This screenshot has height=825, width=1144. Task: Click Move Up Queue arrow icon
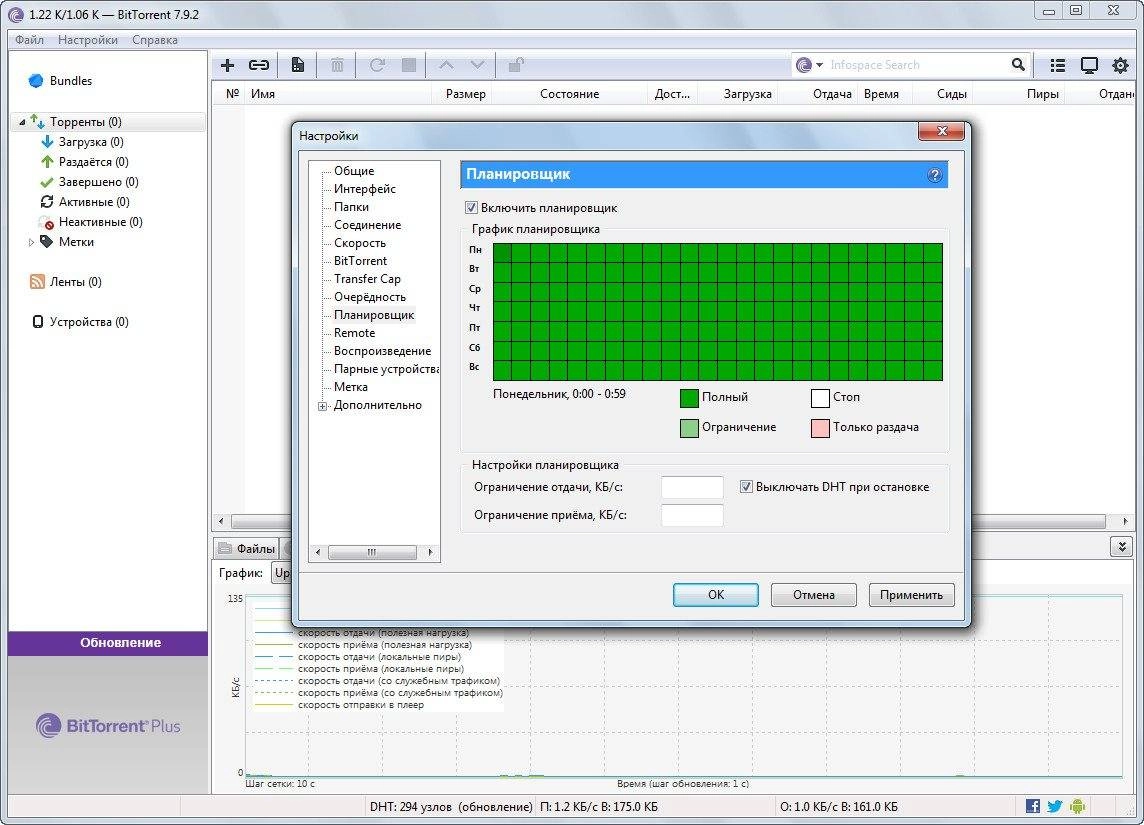click(x=447, y=65)
